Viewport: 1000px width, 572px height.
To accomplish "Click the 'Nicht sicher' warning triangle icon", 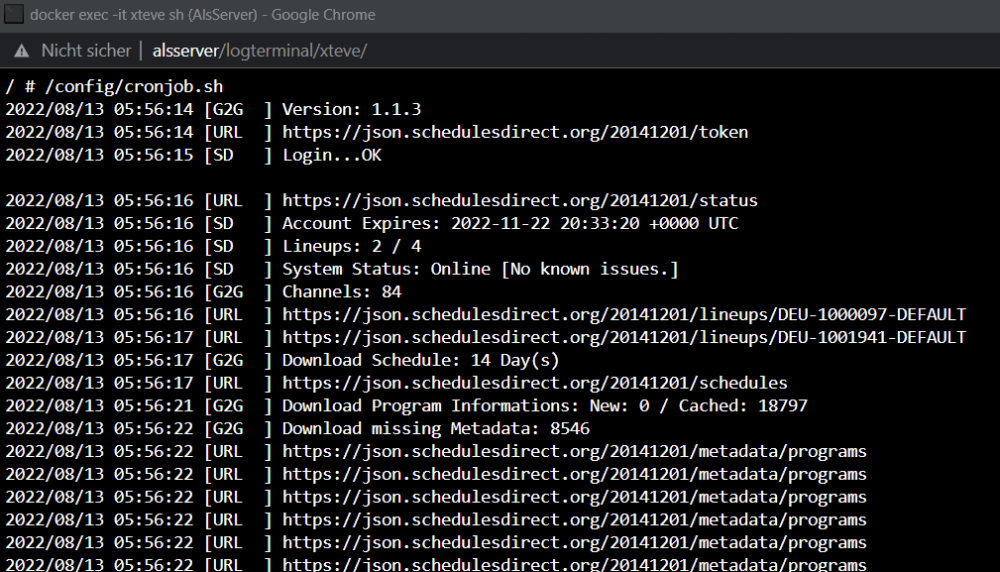I will point(22,51).
